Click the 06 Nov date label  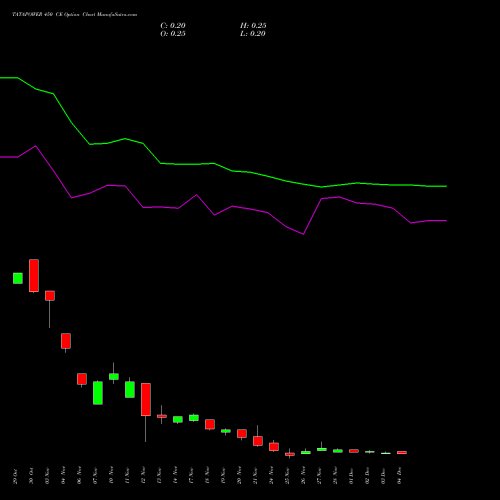pos(79,476)
